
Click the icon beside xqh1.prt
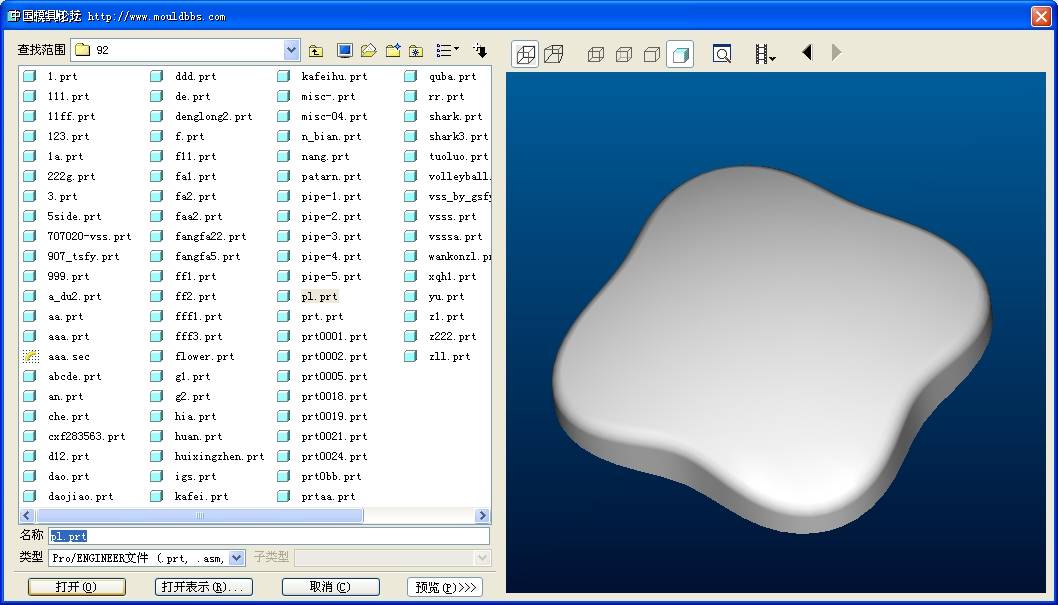coord(410,277)
